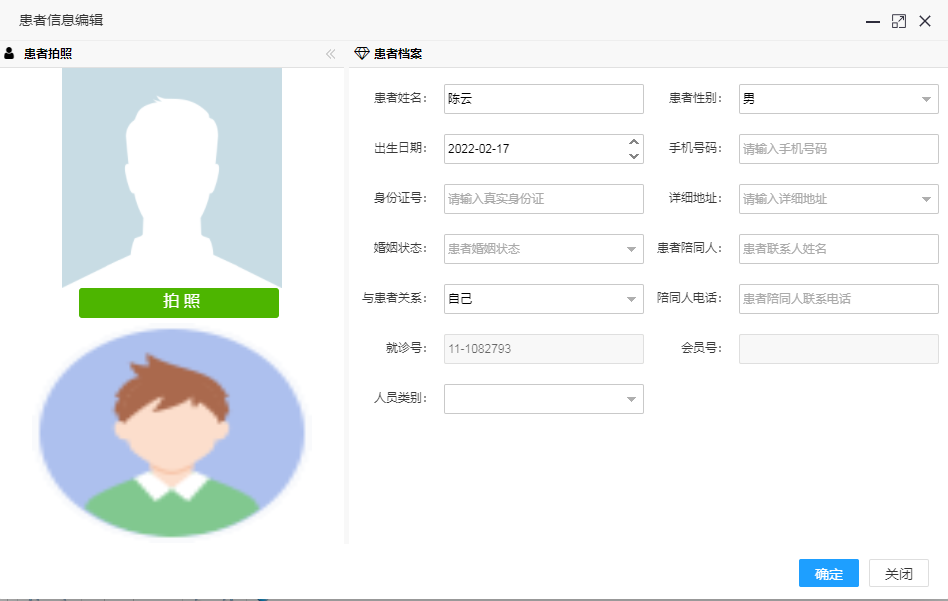The image size is (948, 601).
Task: Click the 患者信息编辑 window title
Action: (x=61, y=20)
